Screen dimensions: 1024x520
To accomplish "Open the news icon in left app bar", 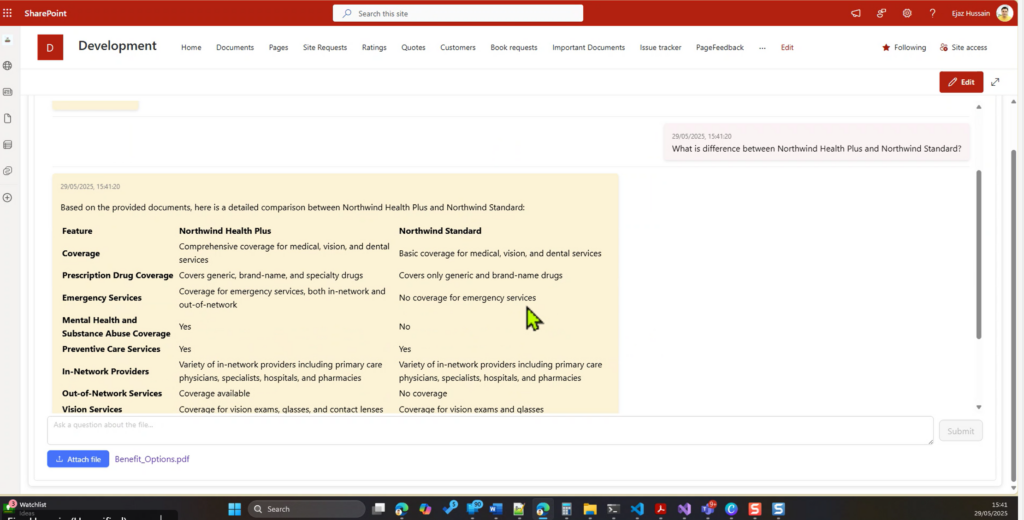I will tap(8, 92).
